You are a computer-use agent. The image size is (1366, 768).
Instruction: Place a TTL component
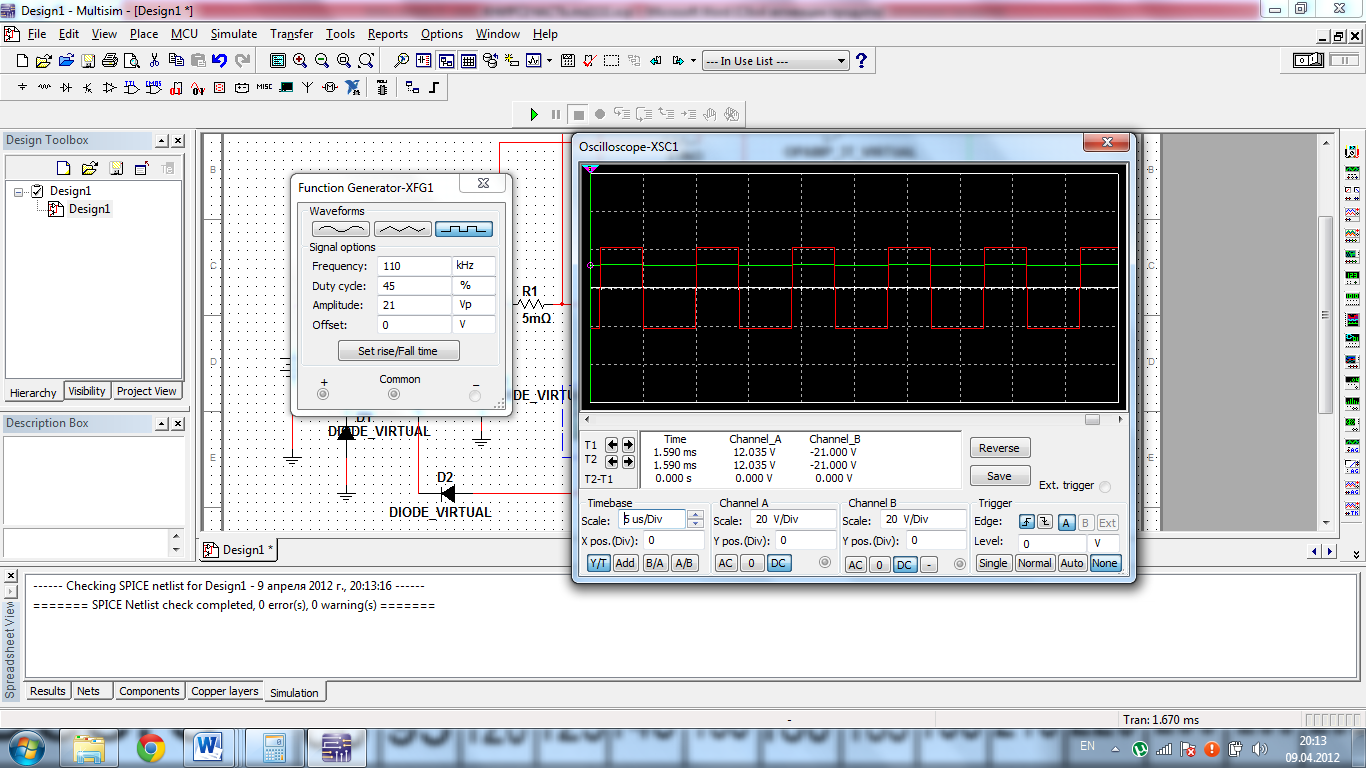pyautogui.click(x=131, y=87)
